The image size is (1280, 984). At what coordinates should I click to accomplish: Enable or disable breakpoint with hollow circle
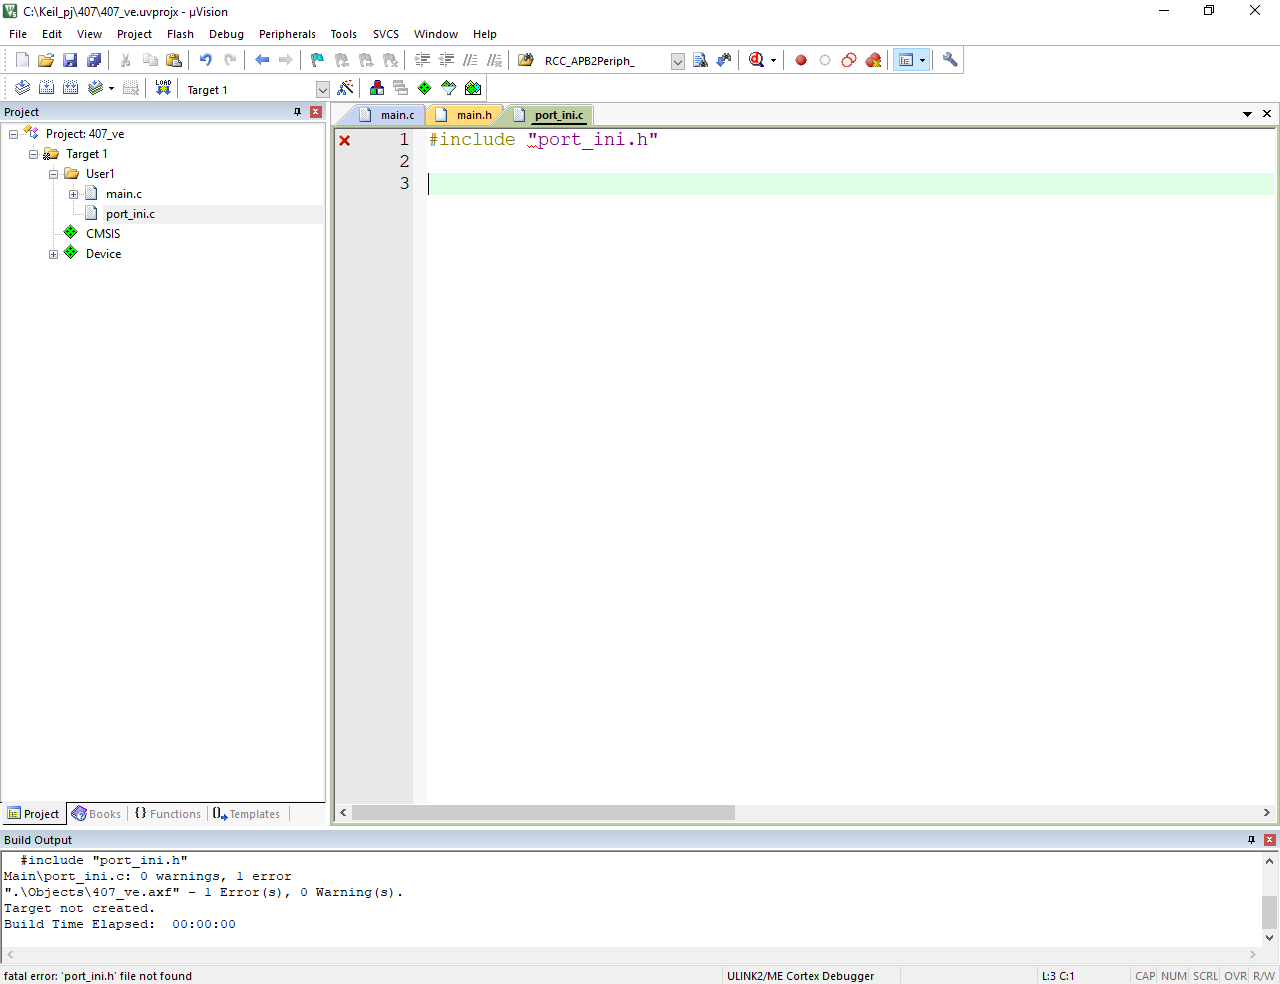click(825, 60)
